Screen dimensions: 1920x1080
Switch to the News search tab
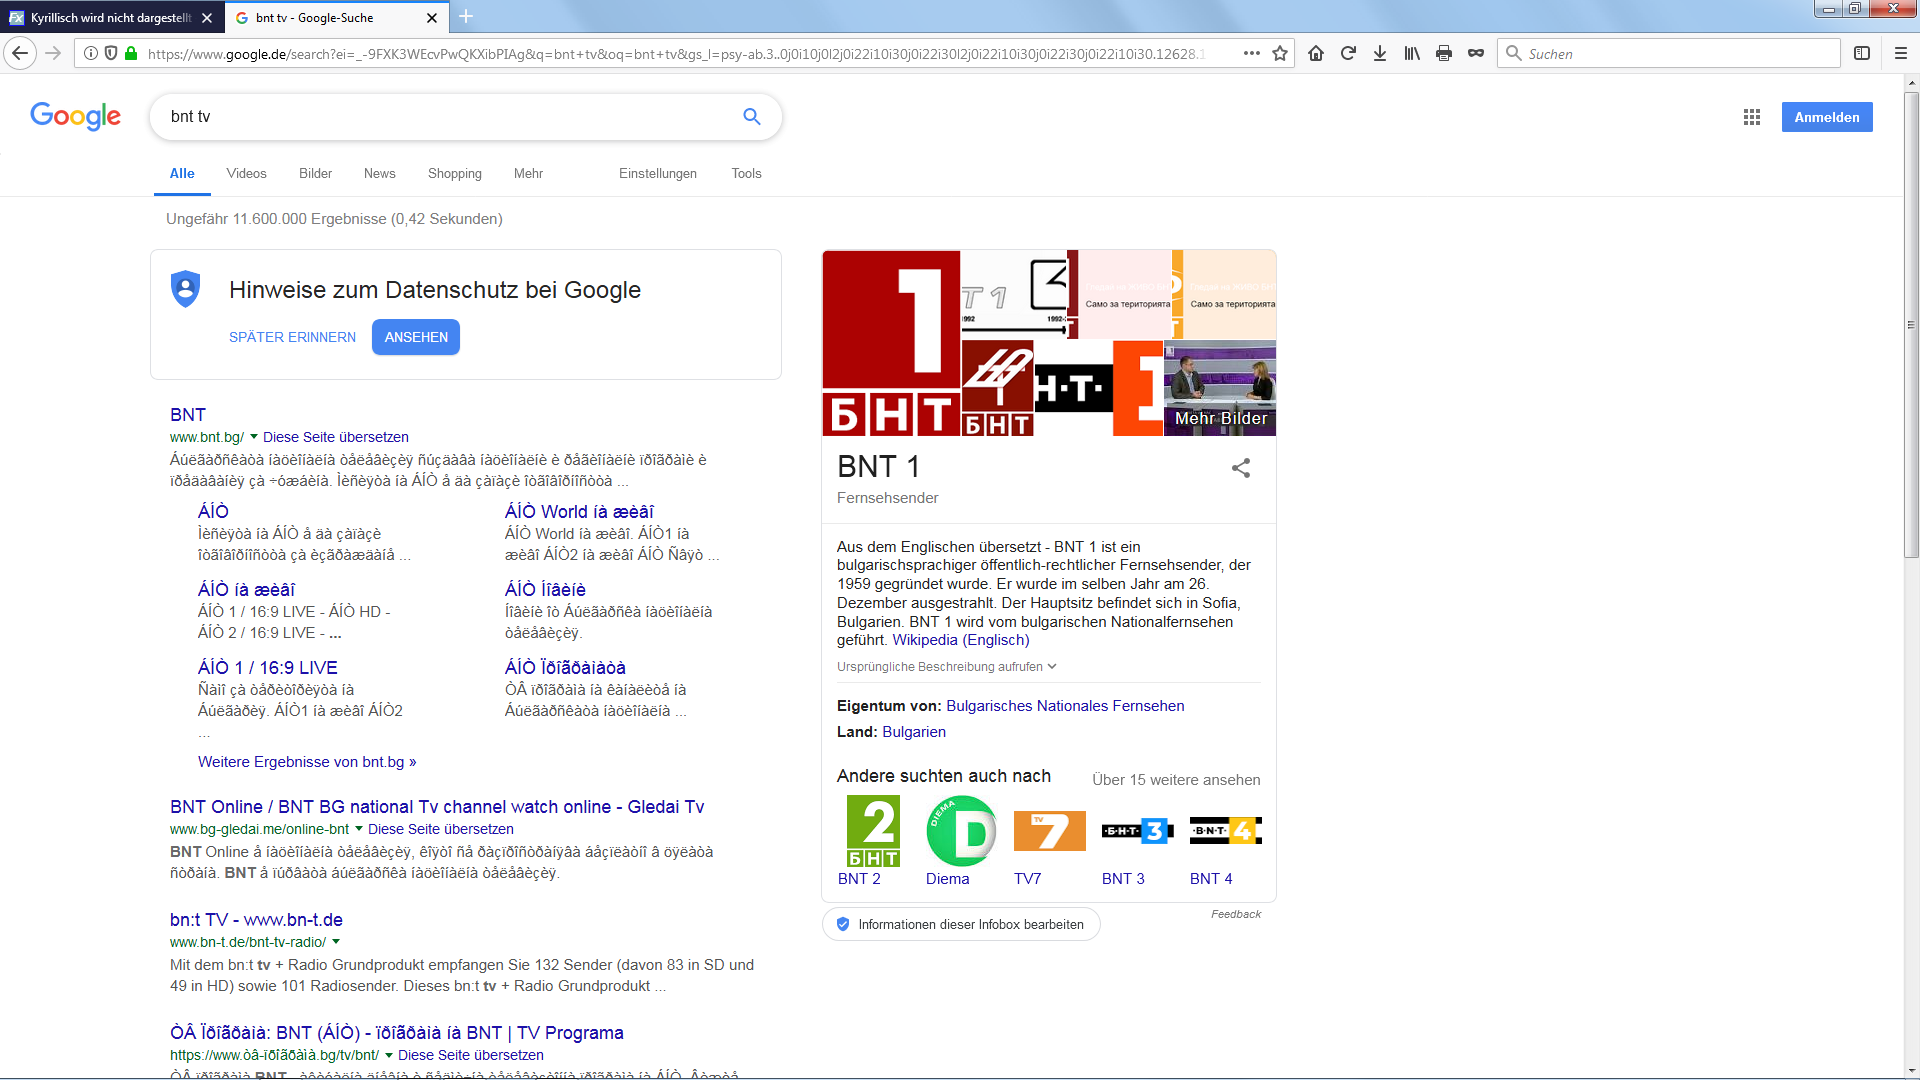(379, 174)
